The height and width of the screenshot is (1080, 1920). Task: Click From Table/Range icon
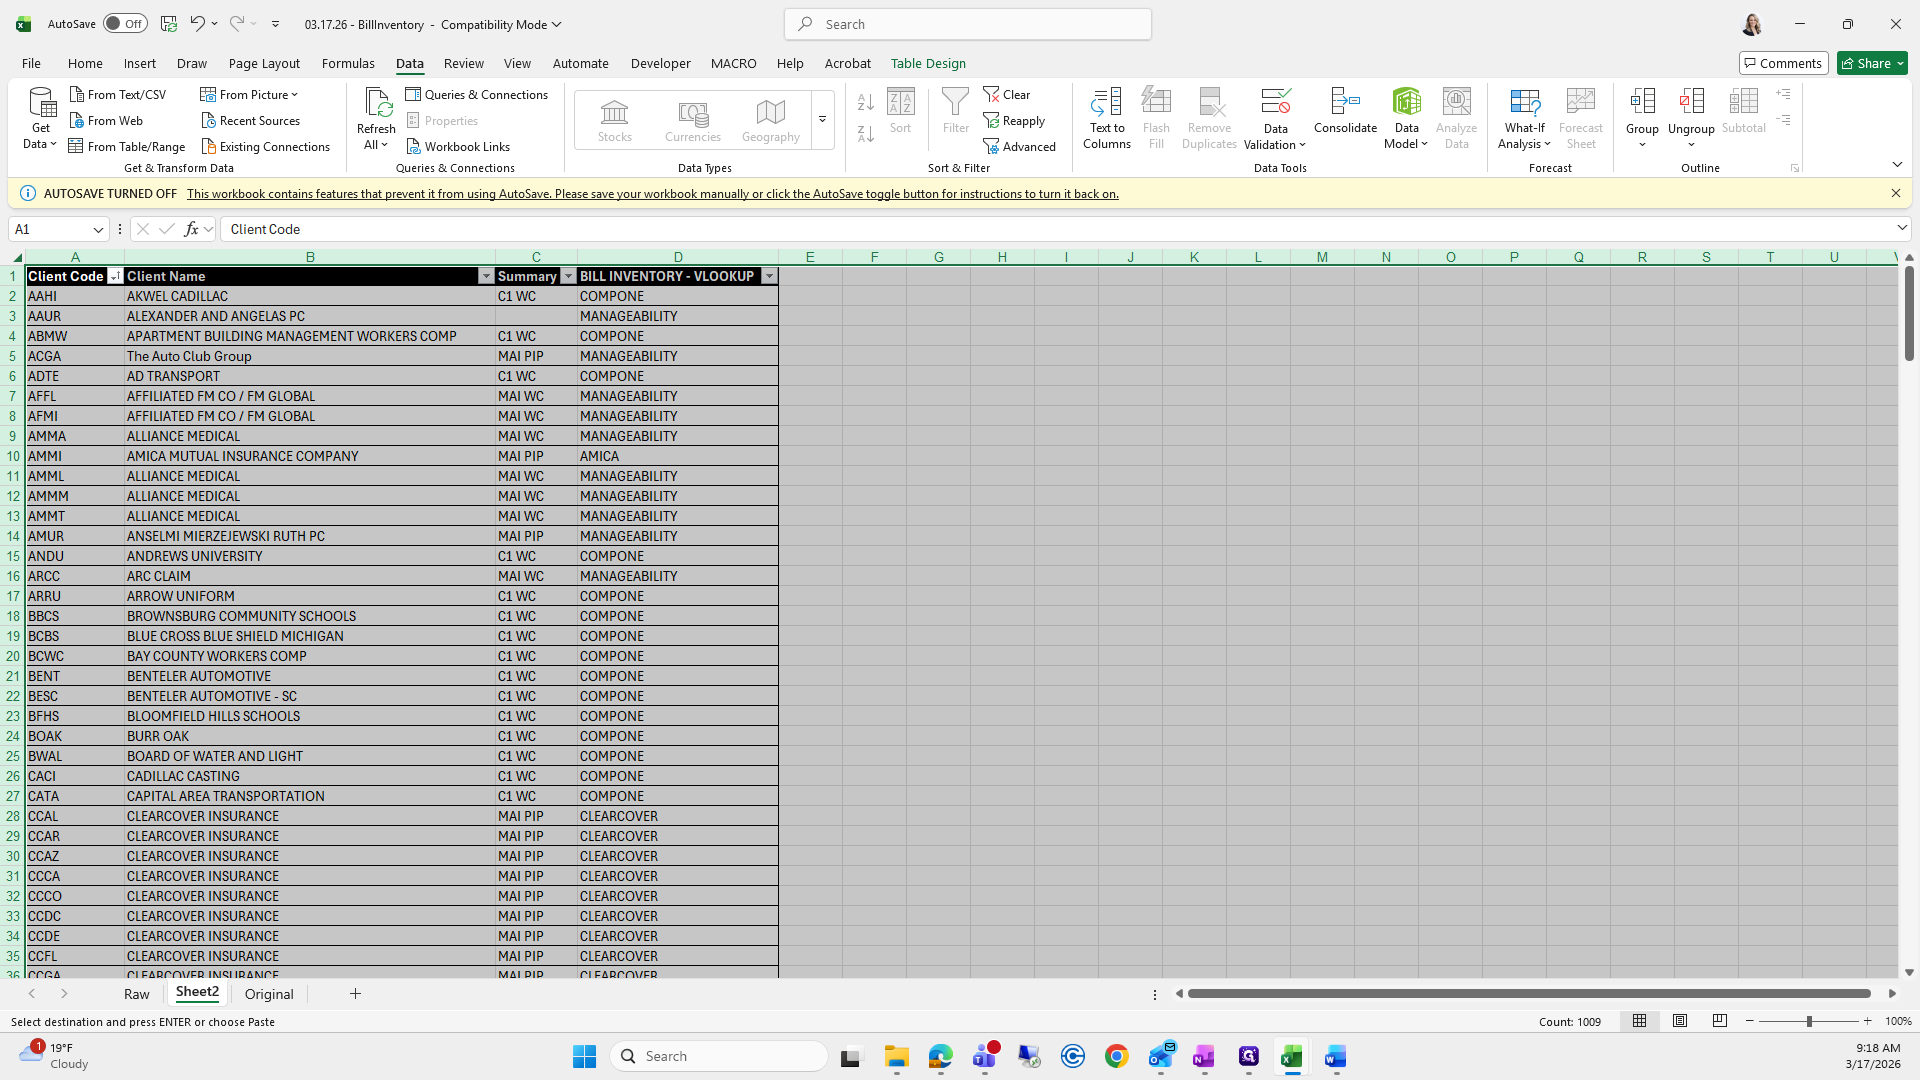point(76,147)
